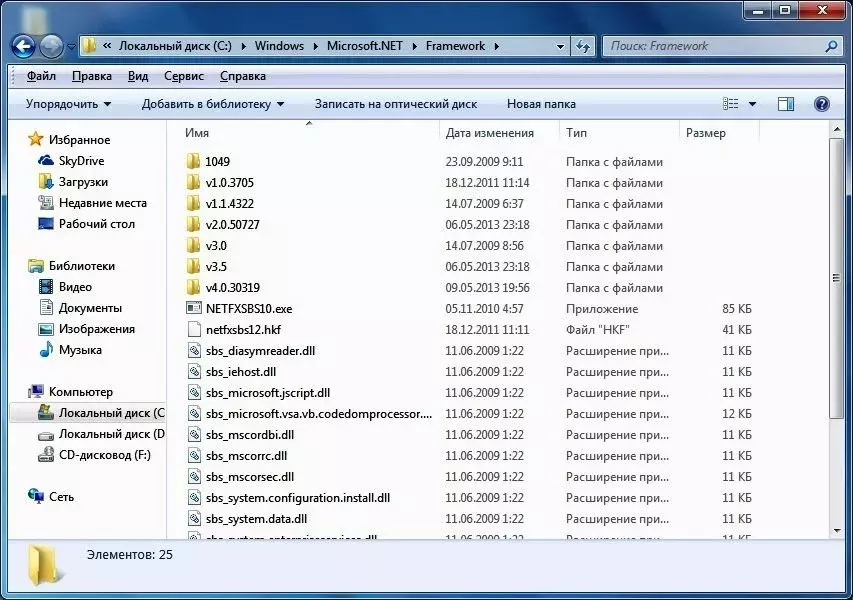Viewport: 853px width, 600px height.
Task: Select Избранное star icon in sidebar
Action: tap(36, 139)
